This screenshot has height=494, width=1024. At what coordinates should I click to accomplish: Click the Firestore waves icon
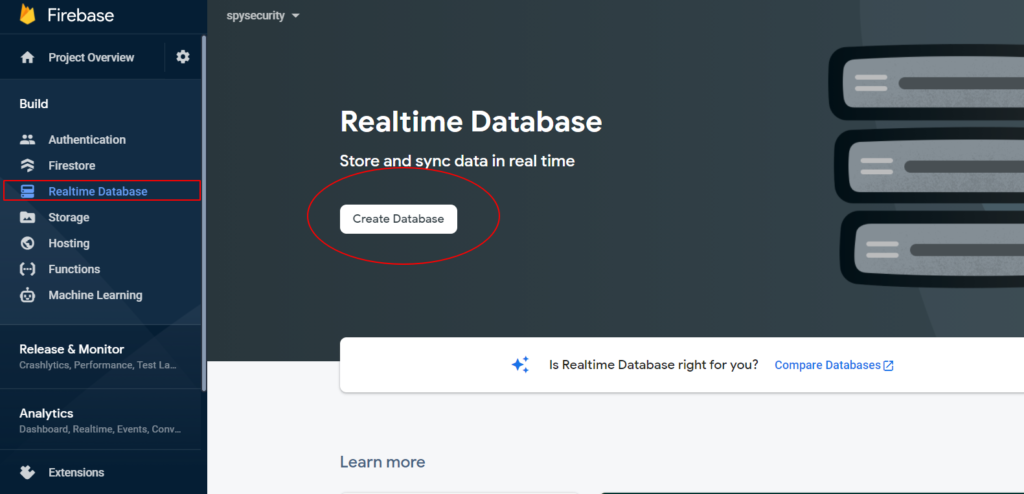[x=27, y=165]
